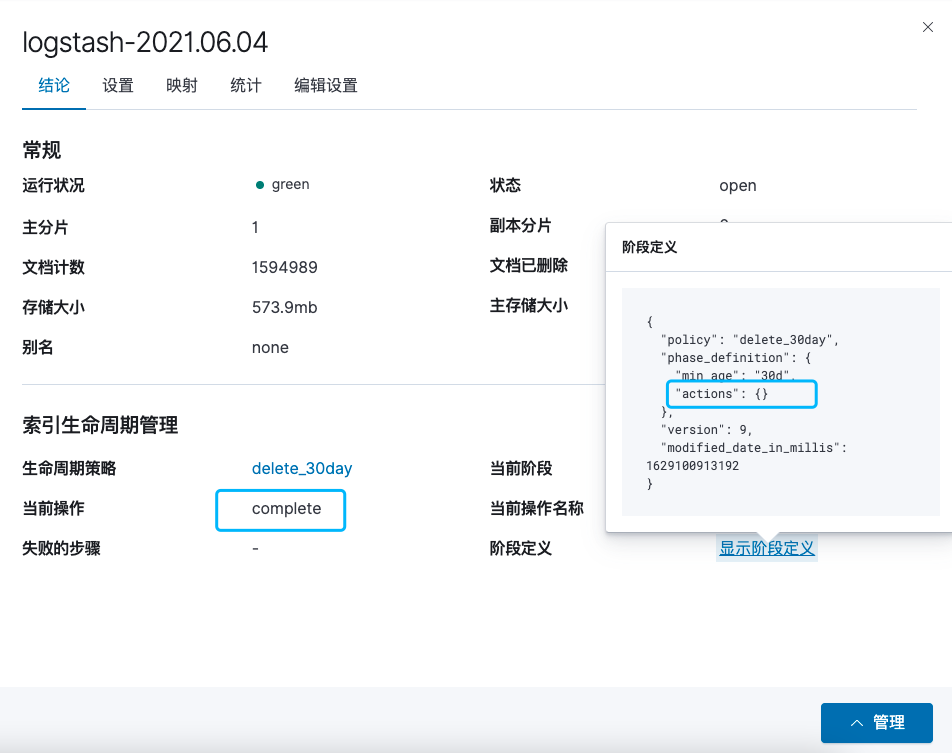Click the 当前操作名称 label
Screen dimensions: 952x753
[537, 508]
